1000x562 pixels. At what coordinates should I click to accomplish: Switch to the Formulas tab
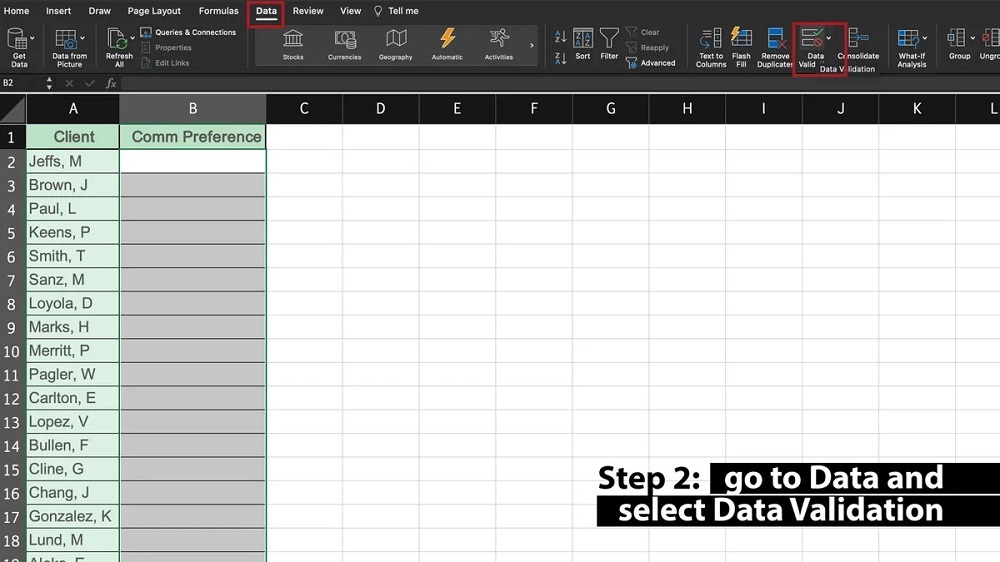tap(218, 11)
